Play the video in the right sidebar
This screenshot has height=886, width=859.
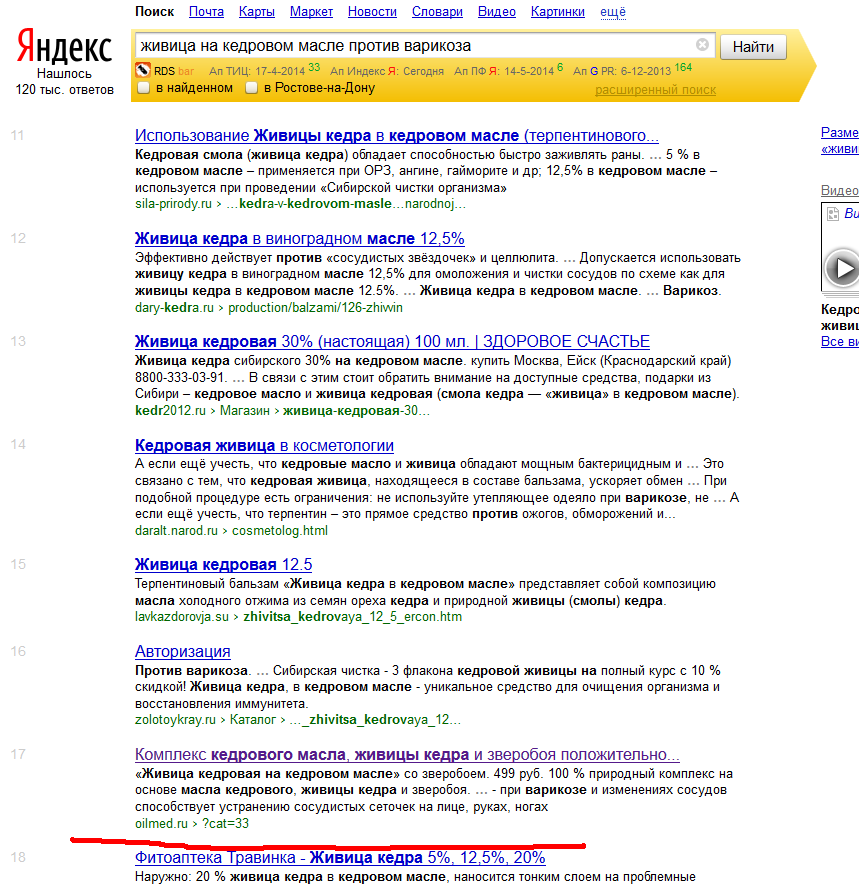[843, 268]
